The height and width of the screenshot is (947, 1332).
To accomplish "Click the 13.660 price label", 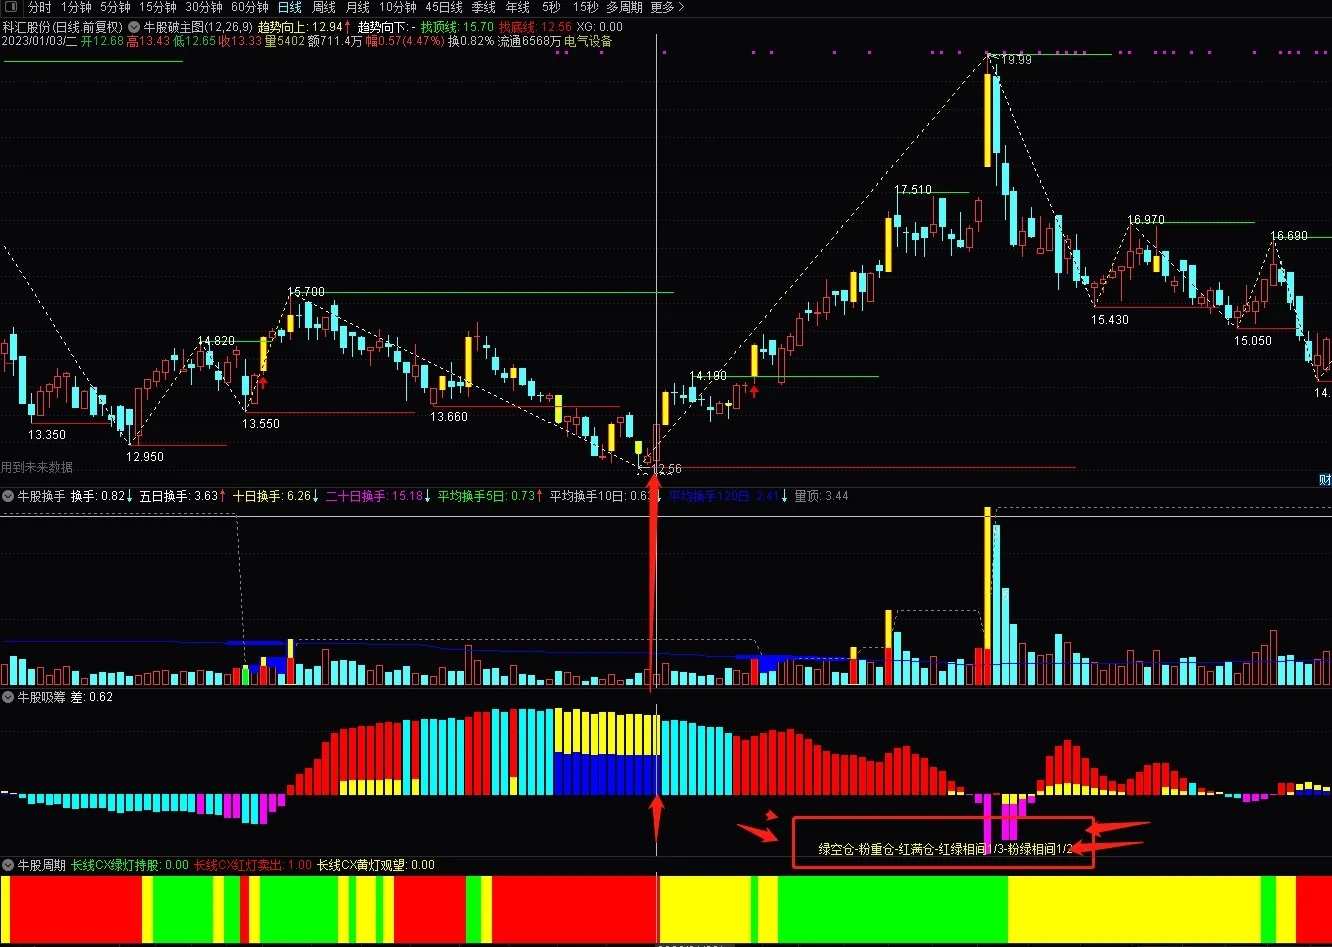I will click(x=449, y=417).
